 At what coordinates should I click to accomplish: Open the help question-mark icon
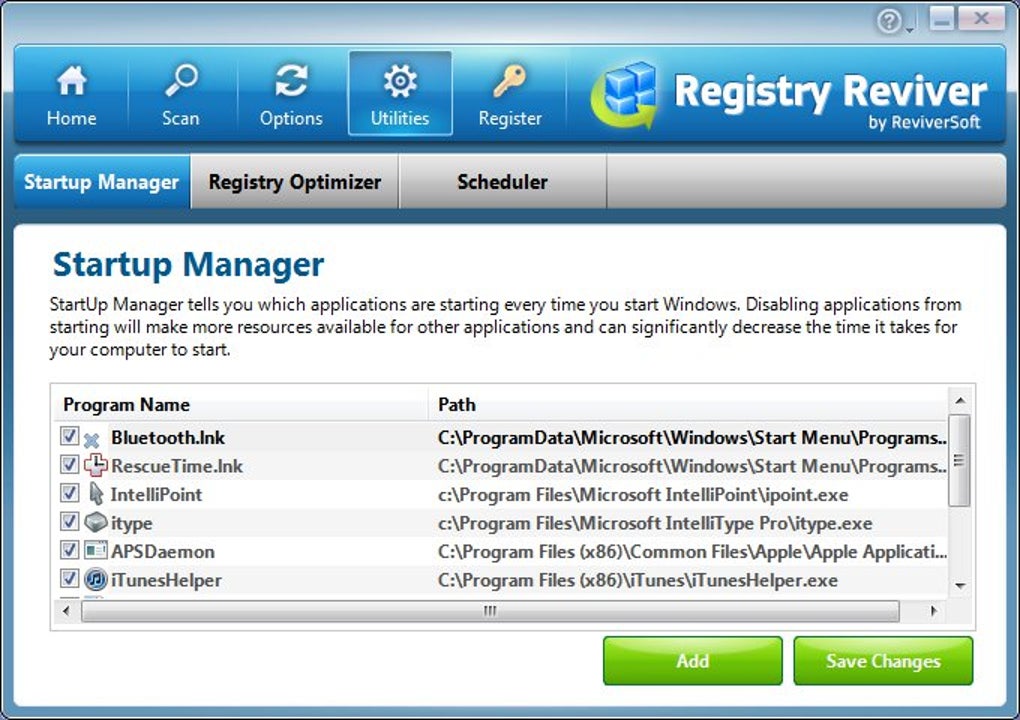point(889,21)
